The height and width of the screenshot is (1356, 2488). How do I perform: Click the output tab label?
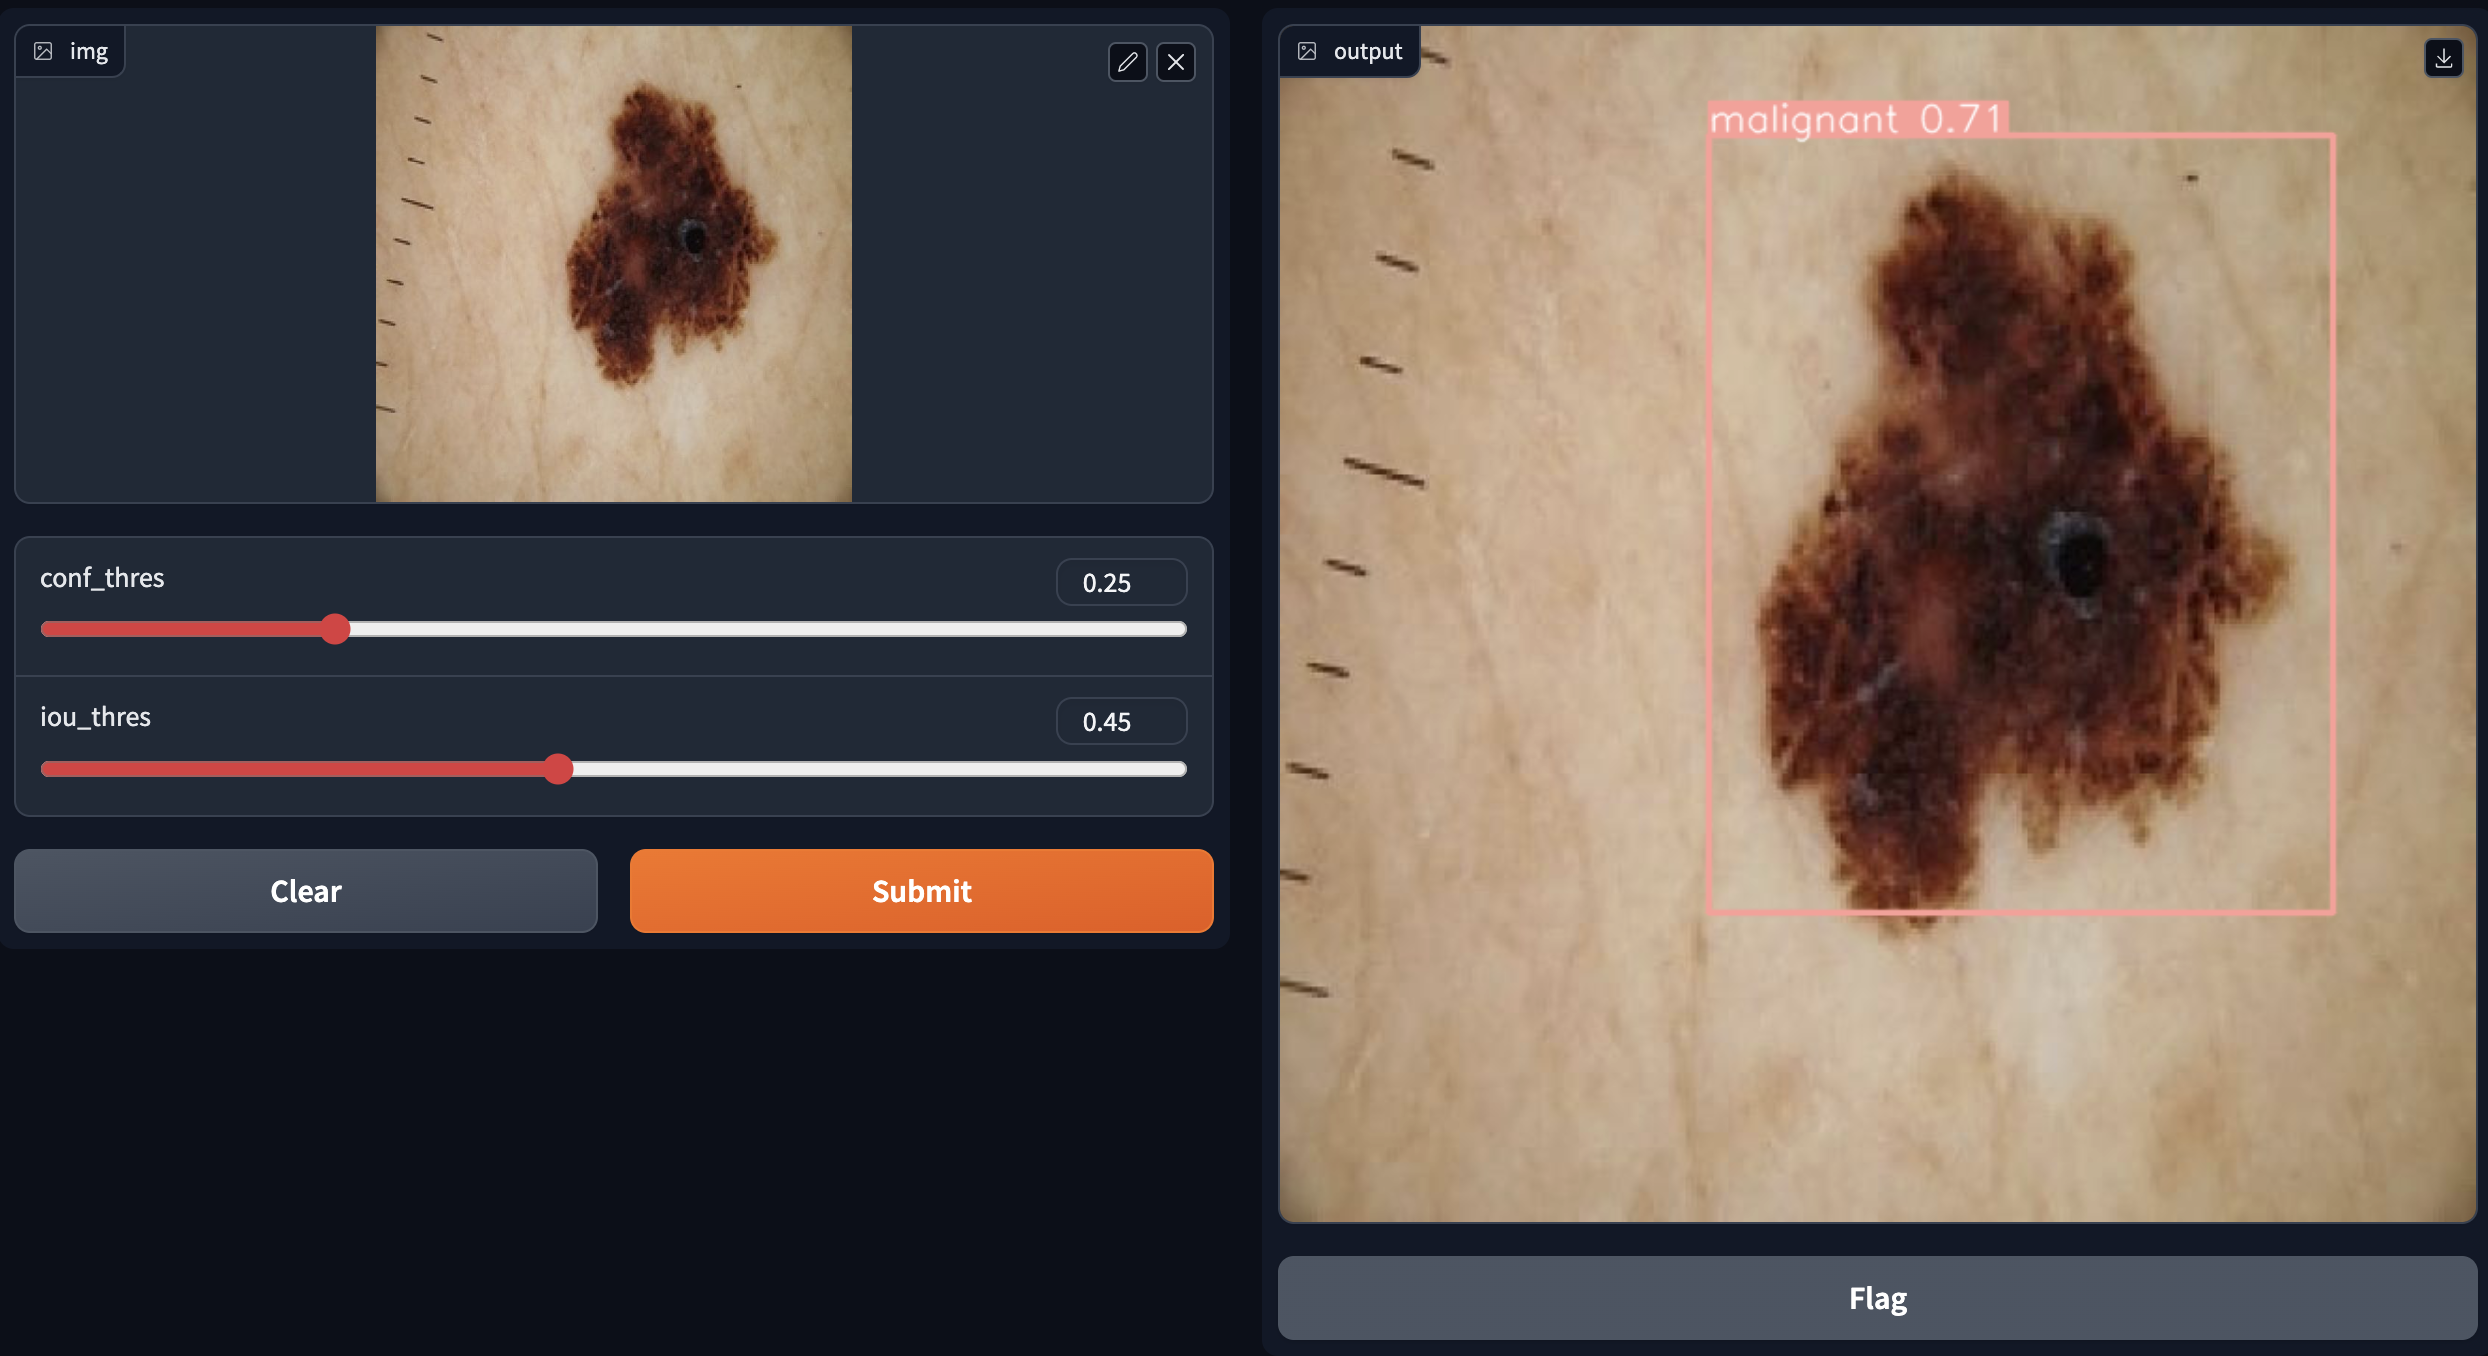tap(1367, 51)
